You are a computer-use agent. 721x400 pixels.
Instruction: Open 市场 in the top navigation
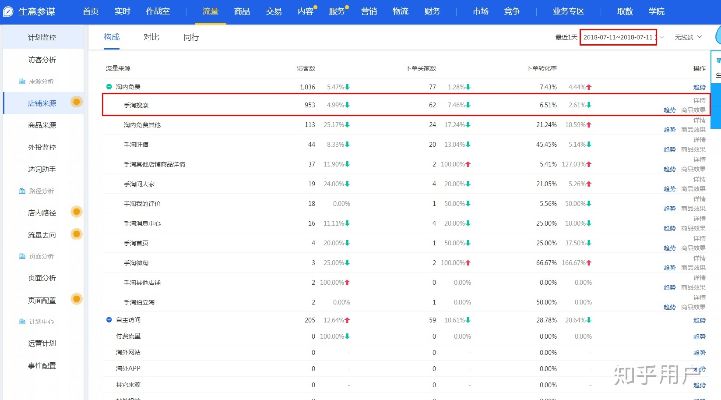coord(481,11)
